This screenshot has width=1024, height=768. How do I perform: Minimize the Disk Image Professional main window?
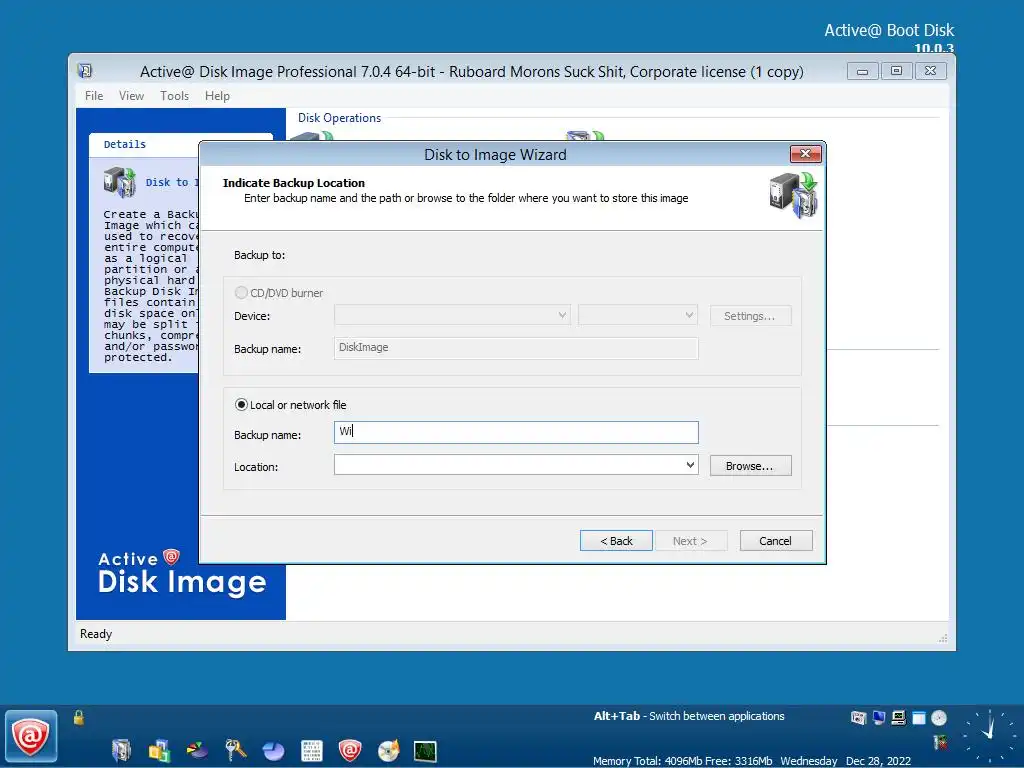point(863,71)
